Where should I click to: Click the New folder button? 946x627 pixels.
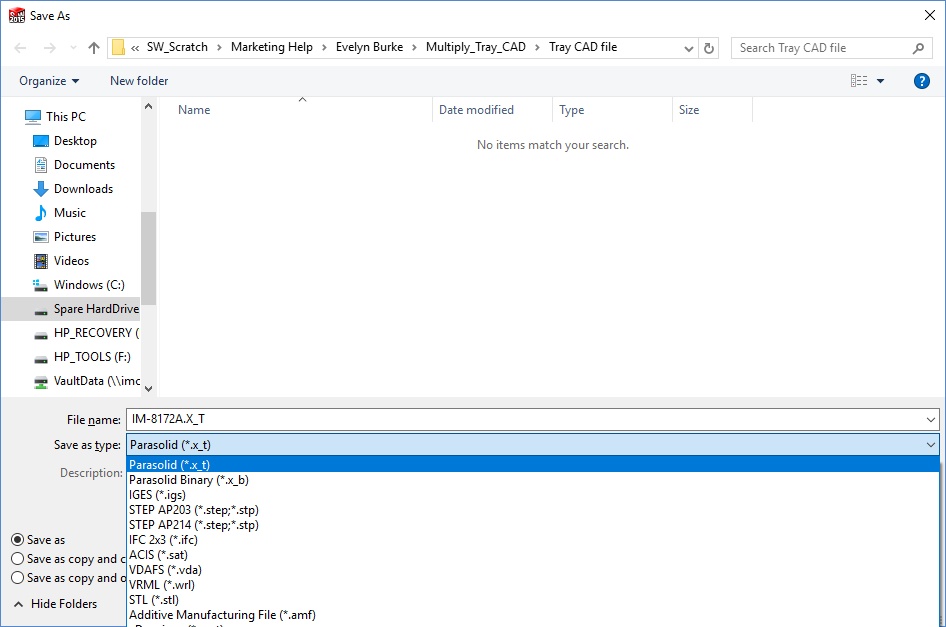pyautogui.click(x=139, y=81)
